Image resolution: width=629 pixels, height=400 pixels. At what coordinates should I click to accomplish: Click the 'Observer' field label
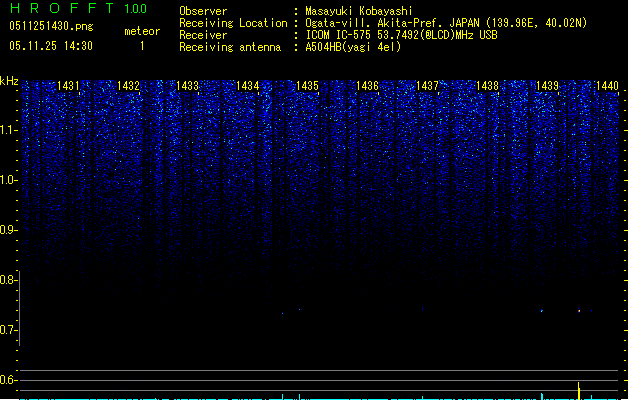coord(203,11)
